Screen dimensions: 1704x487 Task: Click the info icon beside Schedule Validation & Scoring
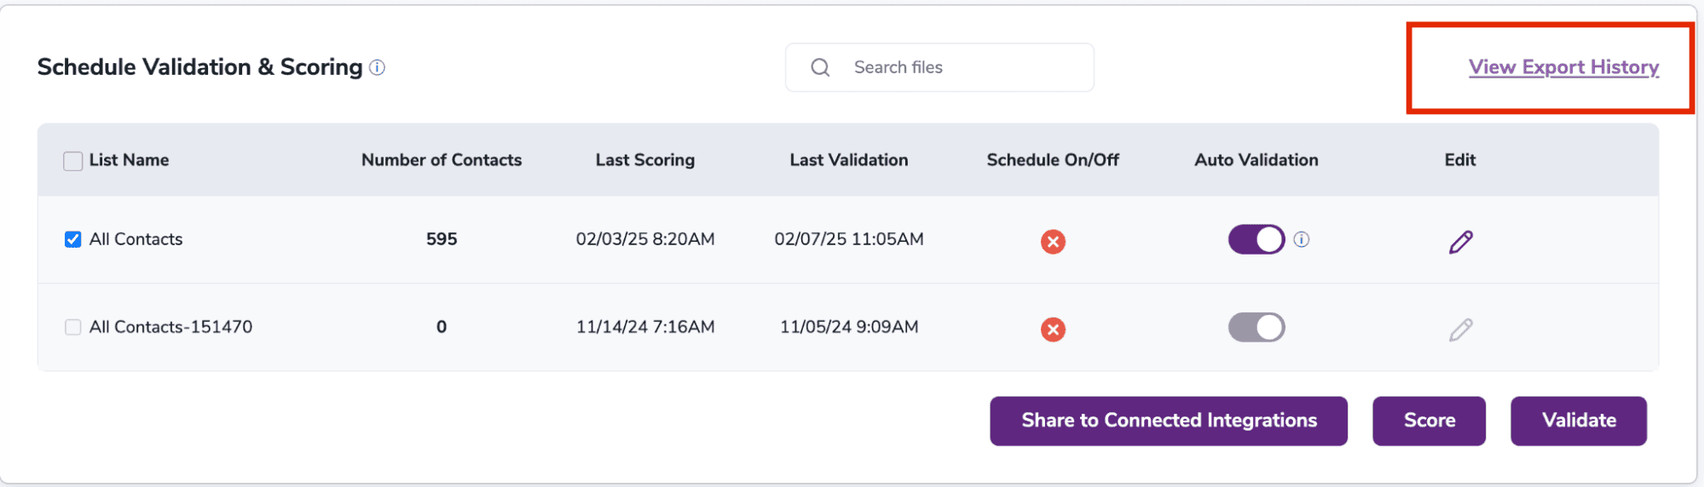pos(377,68)
